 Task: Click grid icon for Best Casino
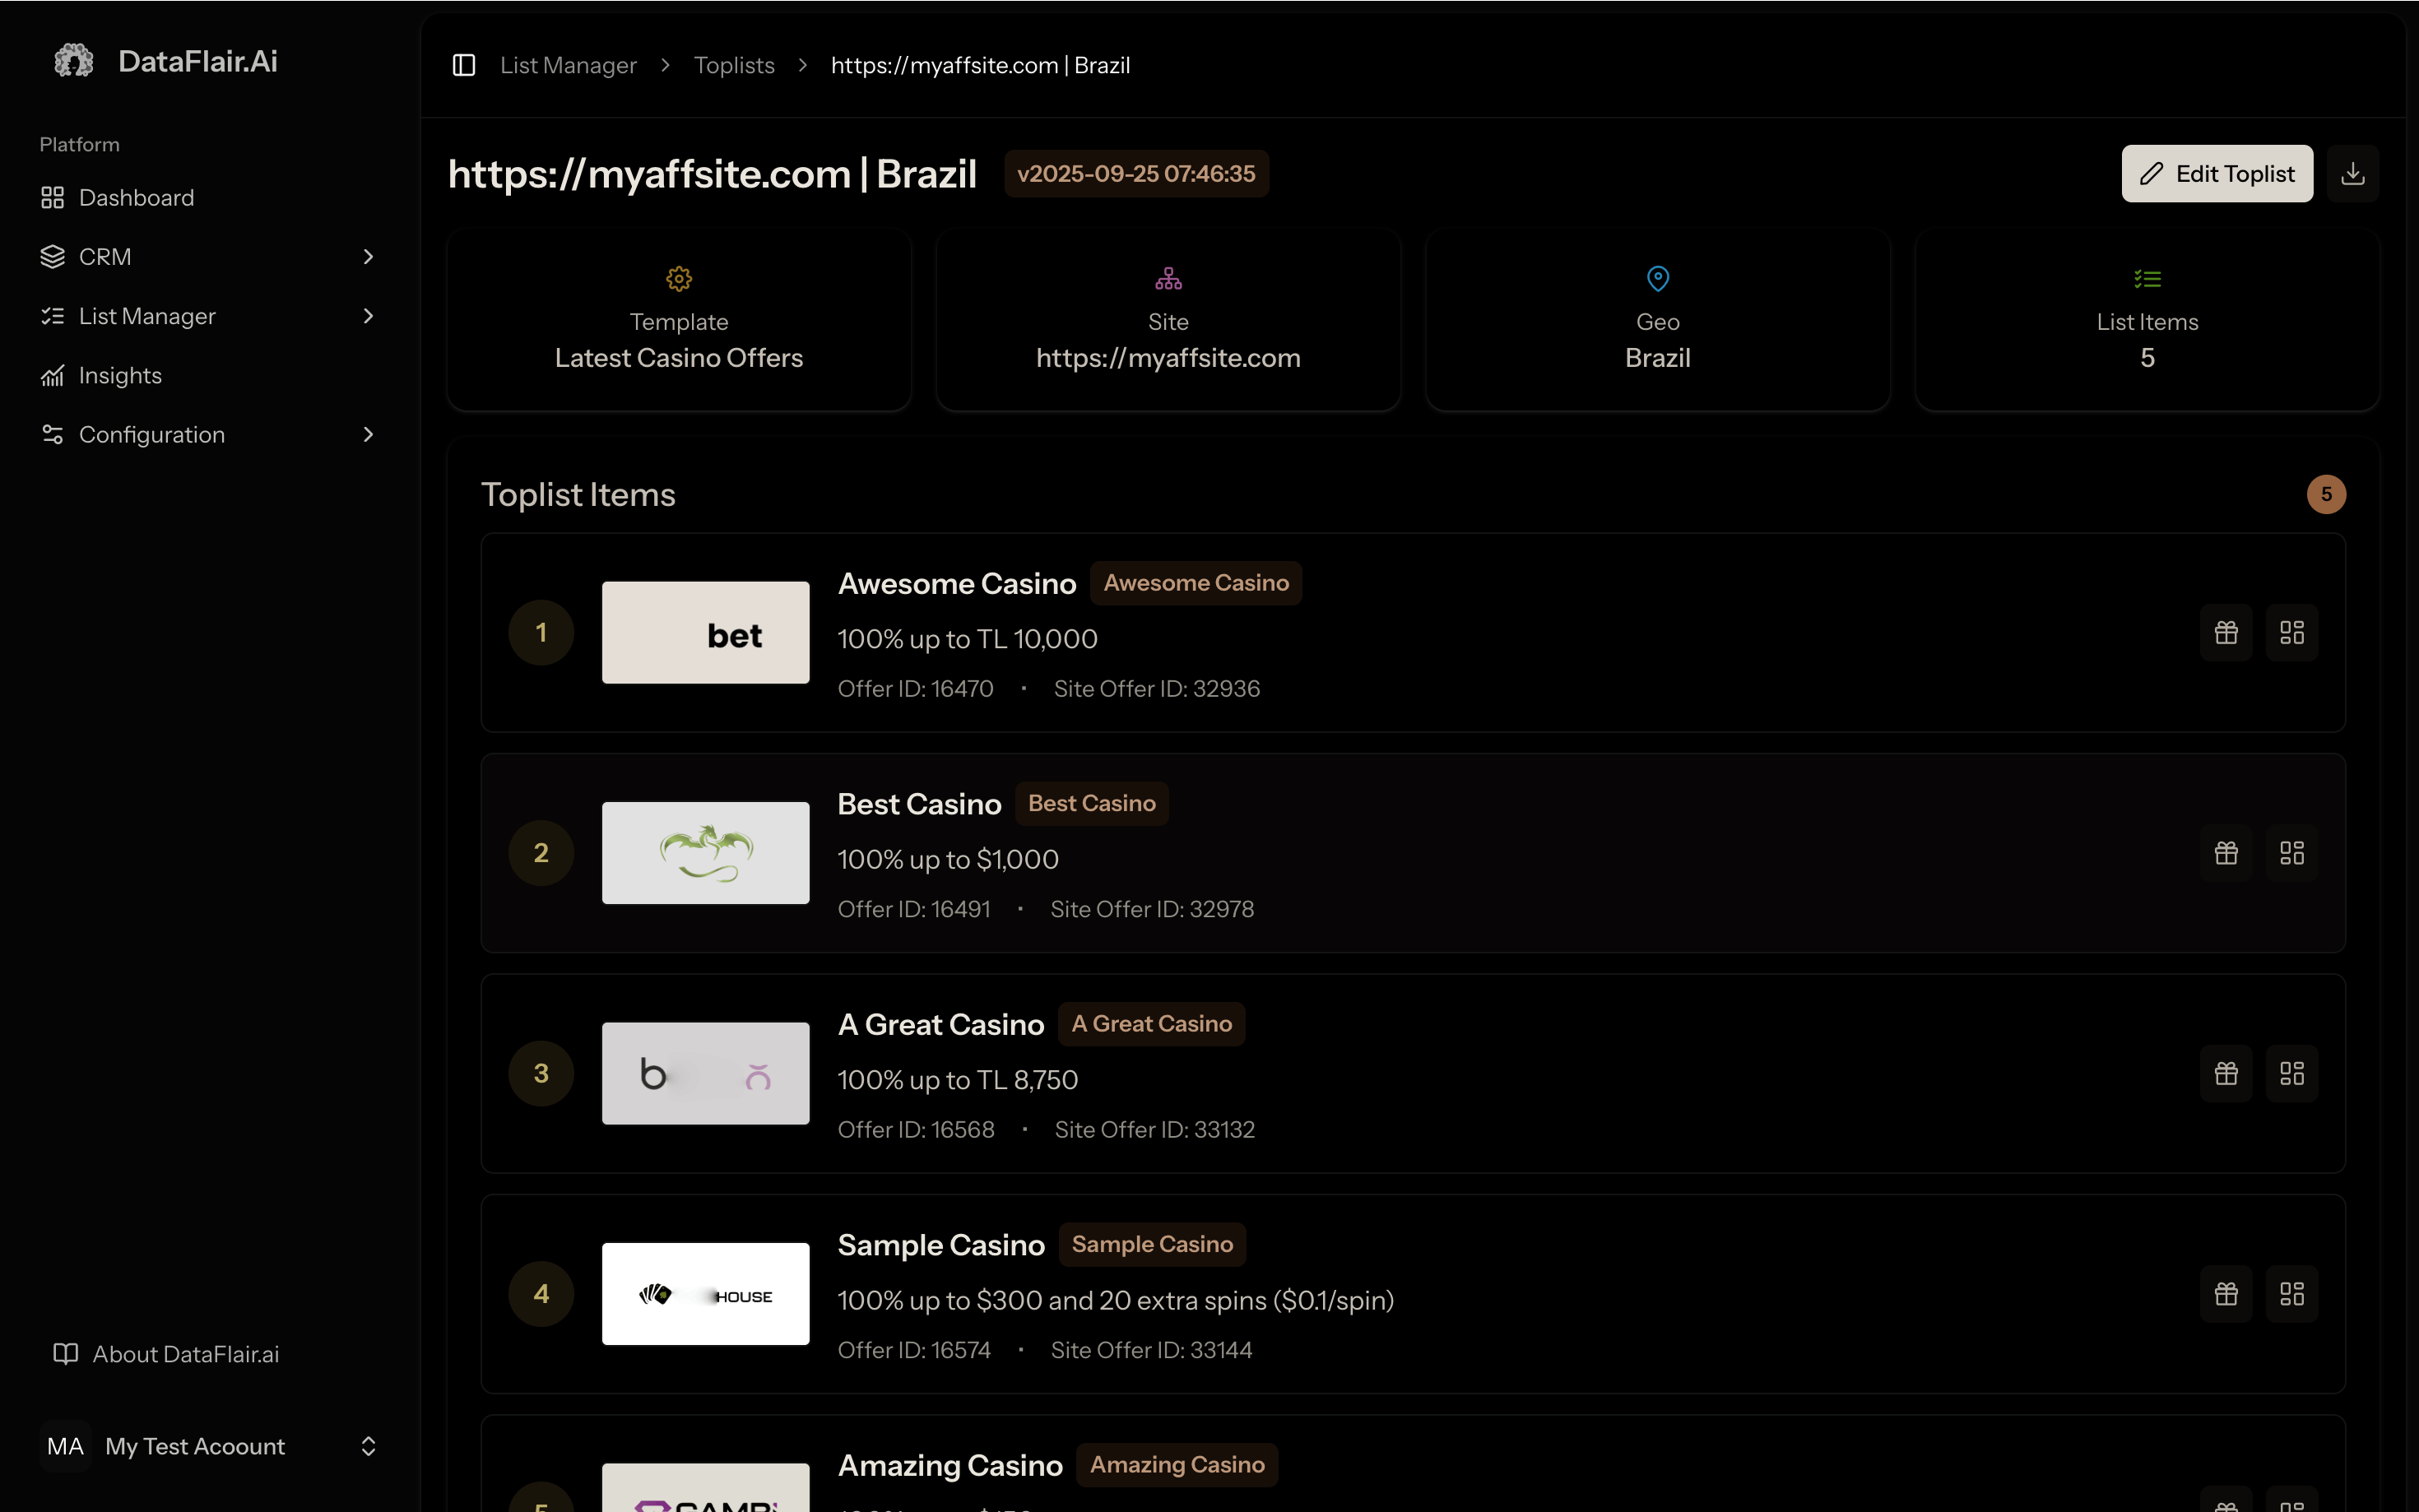click(2291, 853)
